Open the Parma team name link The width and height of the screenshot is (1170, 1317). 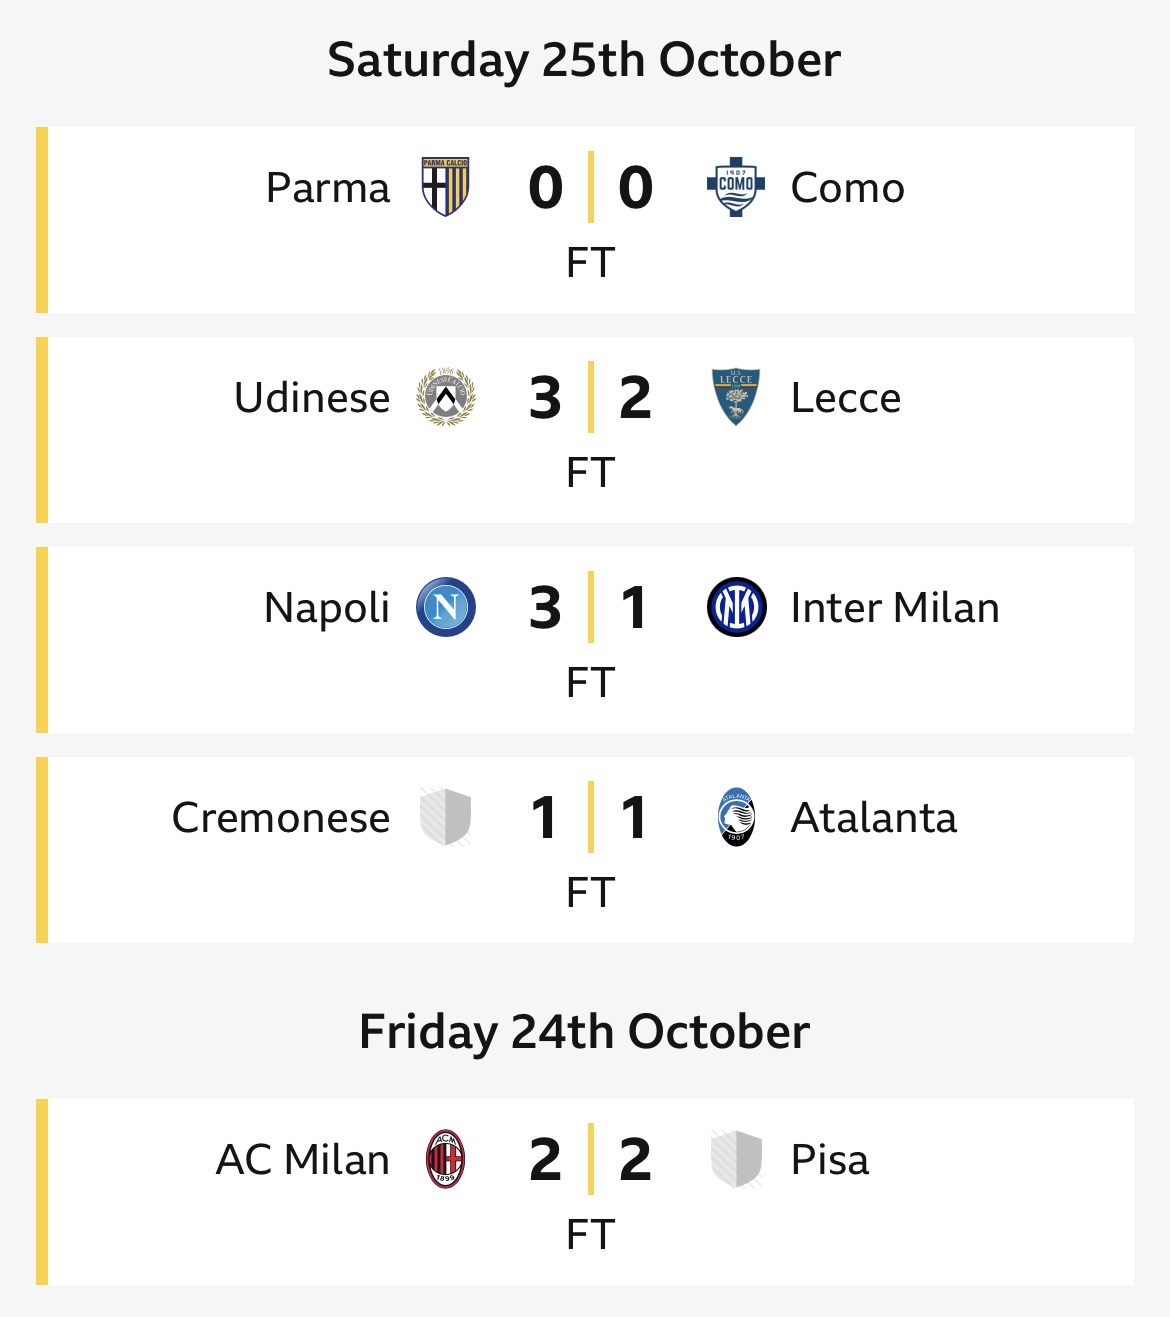(x=328, y=188)
